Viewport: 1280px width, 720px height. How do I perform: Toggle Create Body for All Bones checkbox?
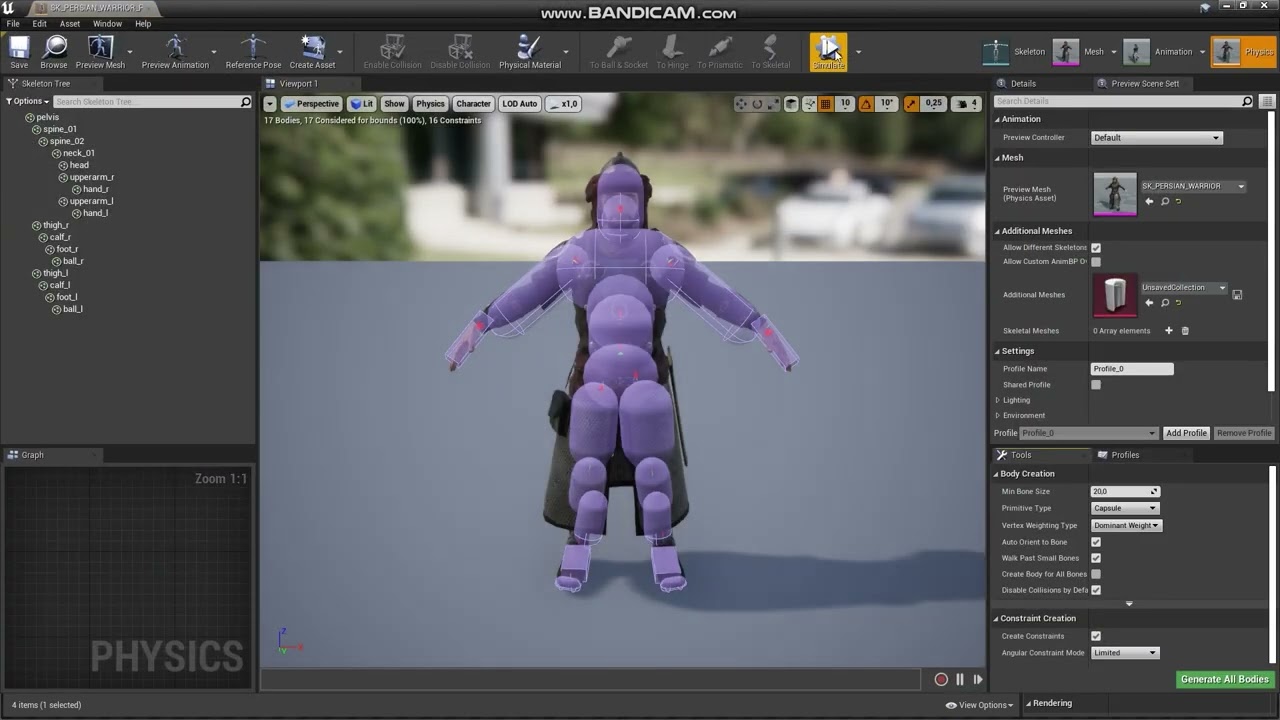coord(1096,574)
